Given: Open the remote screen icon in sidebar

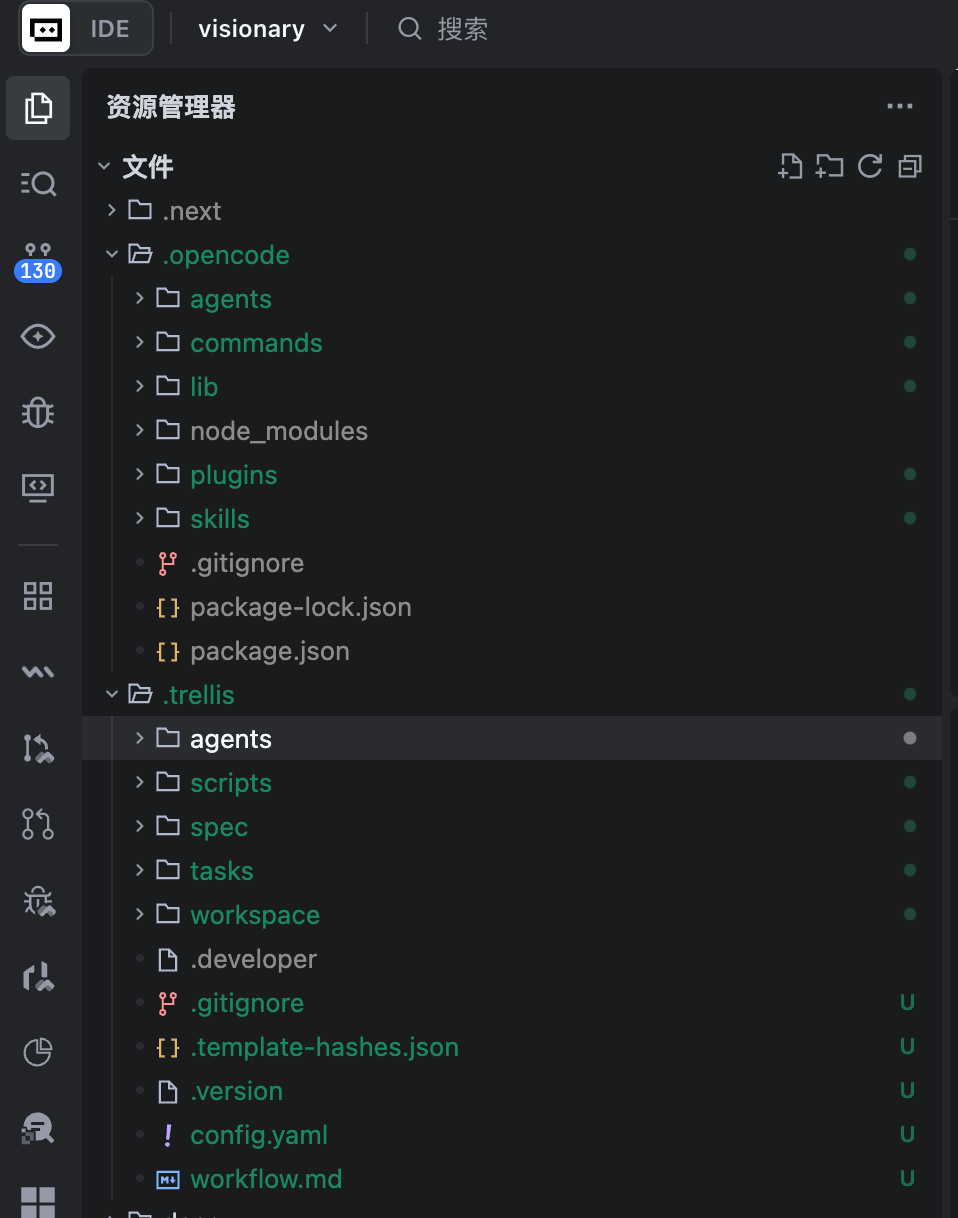Looking at the screenshot, I should (38, 487).
